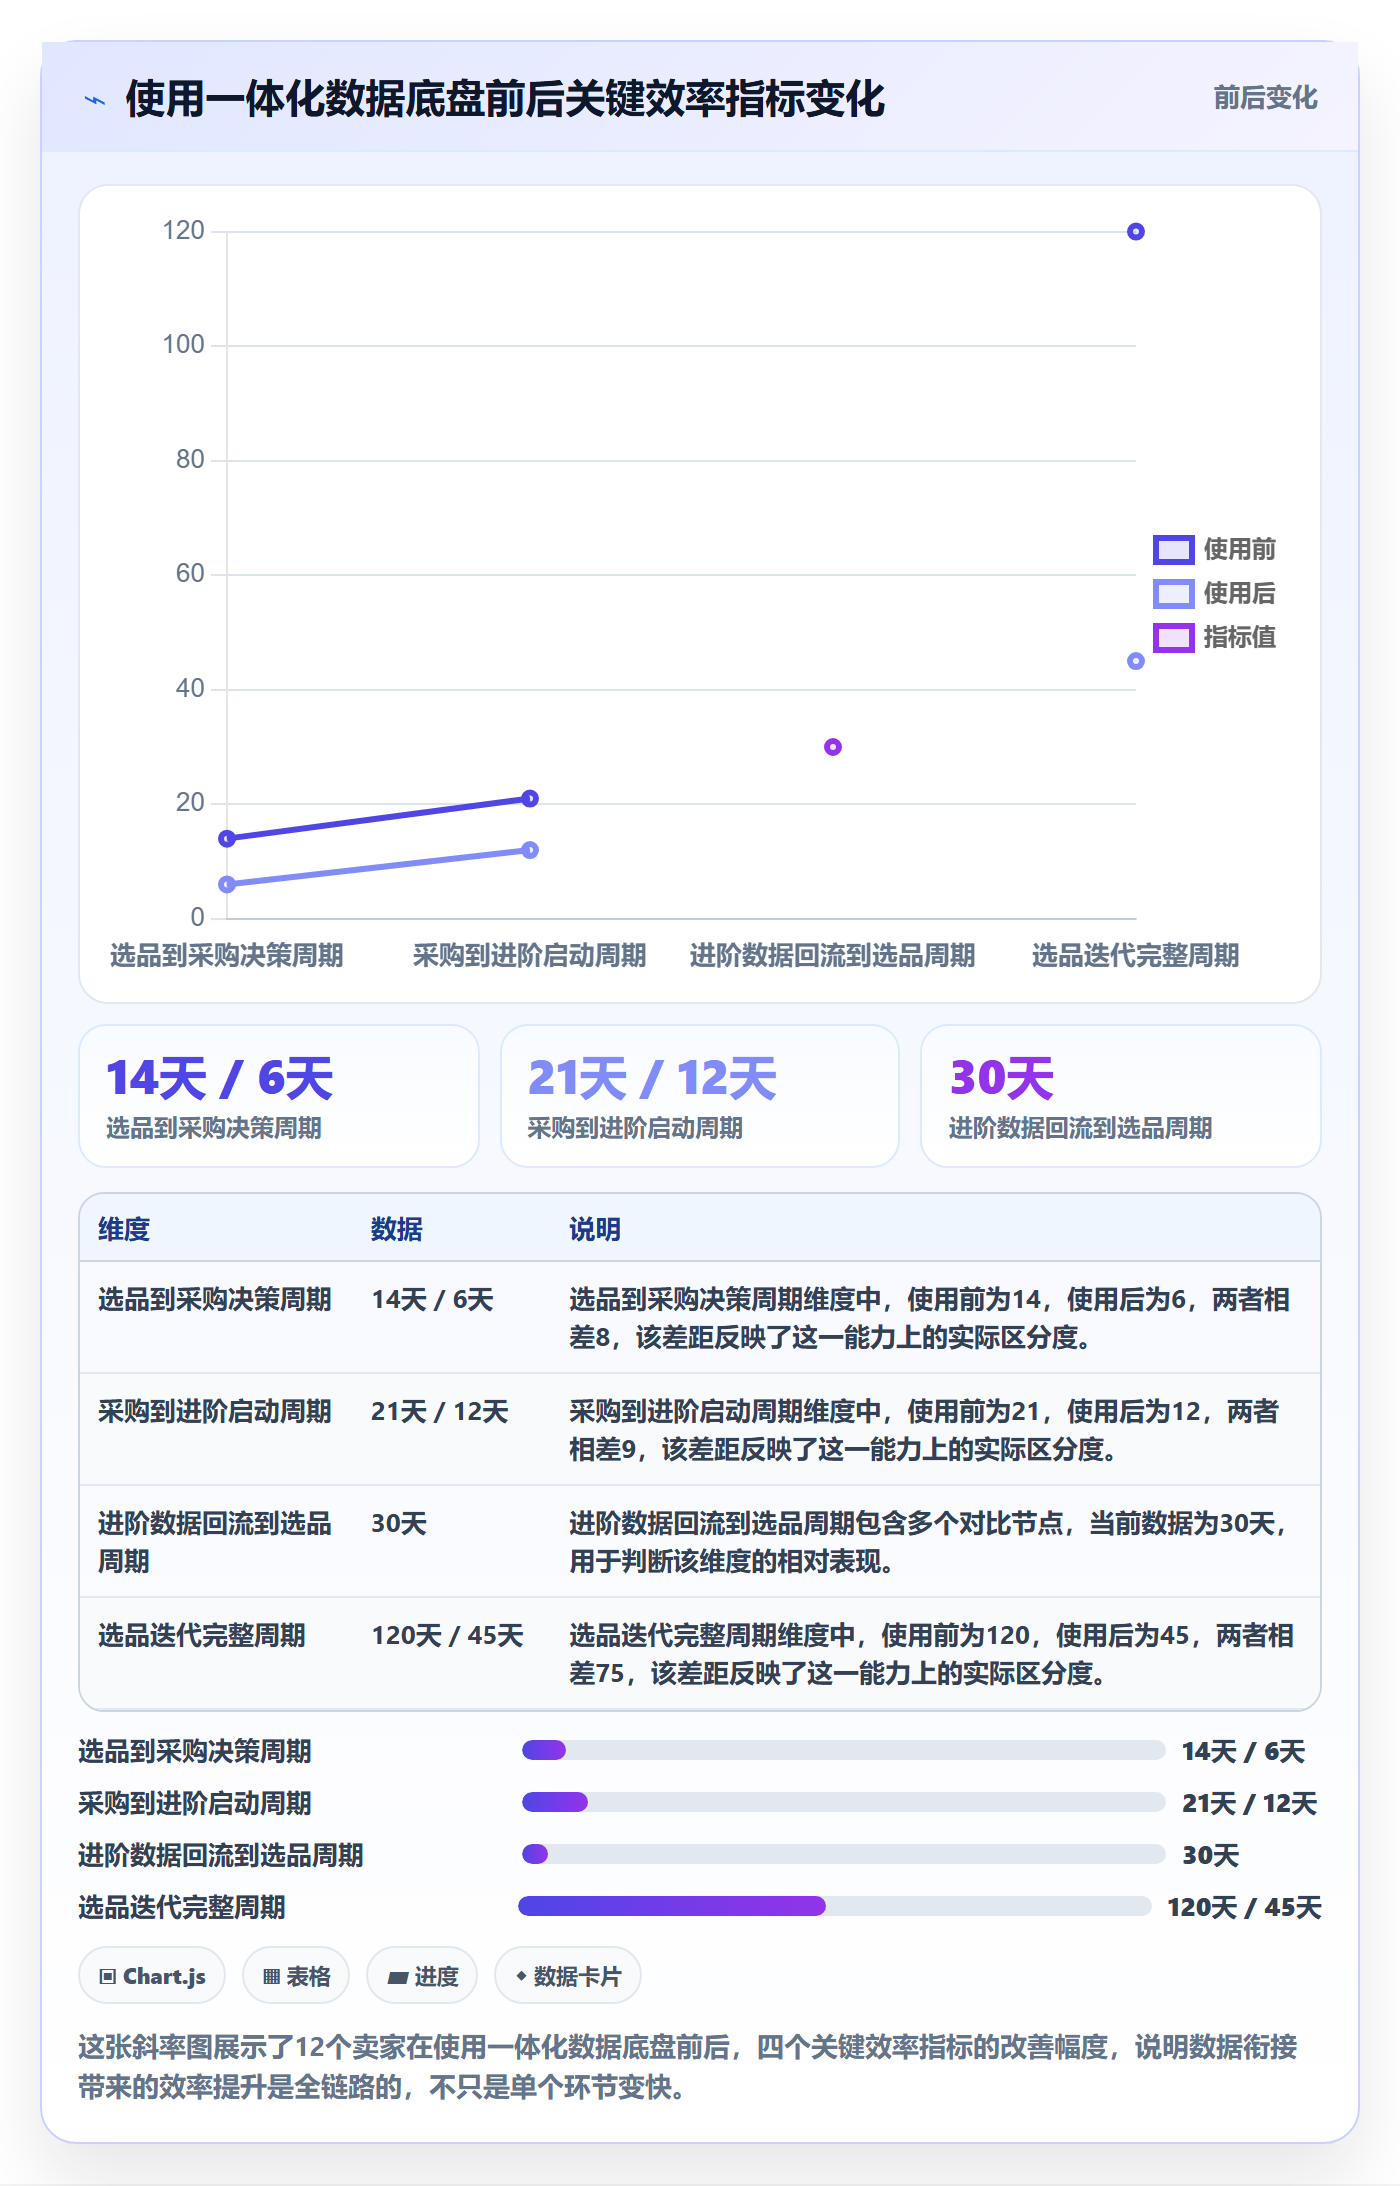The height and width of the screenshot is (2186, 1400).
Task: Click progress bar for 采购到进阶启动周期
Action: 843,1802
